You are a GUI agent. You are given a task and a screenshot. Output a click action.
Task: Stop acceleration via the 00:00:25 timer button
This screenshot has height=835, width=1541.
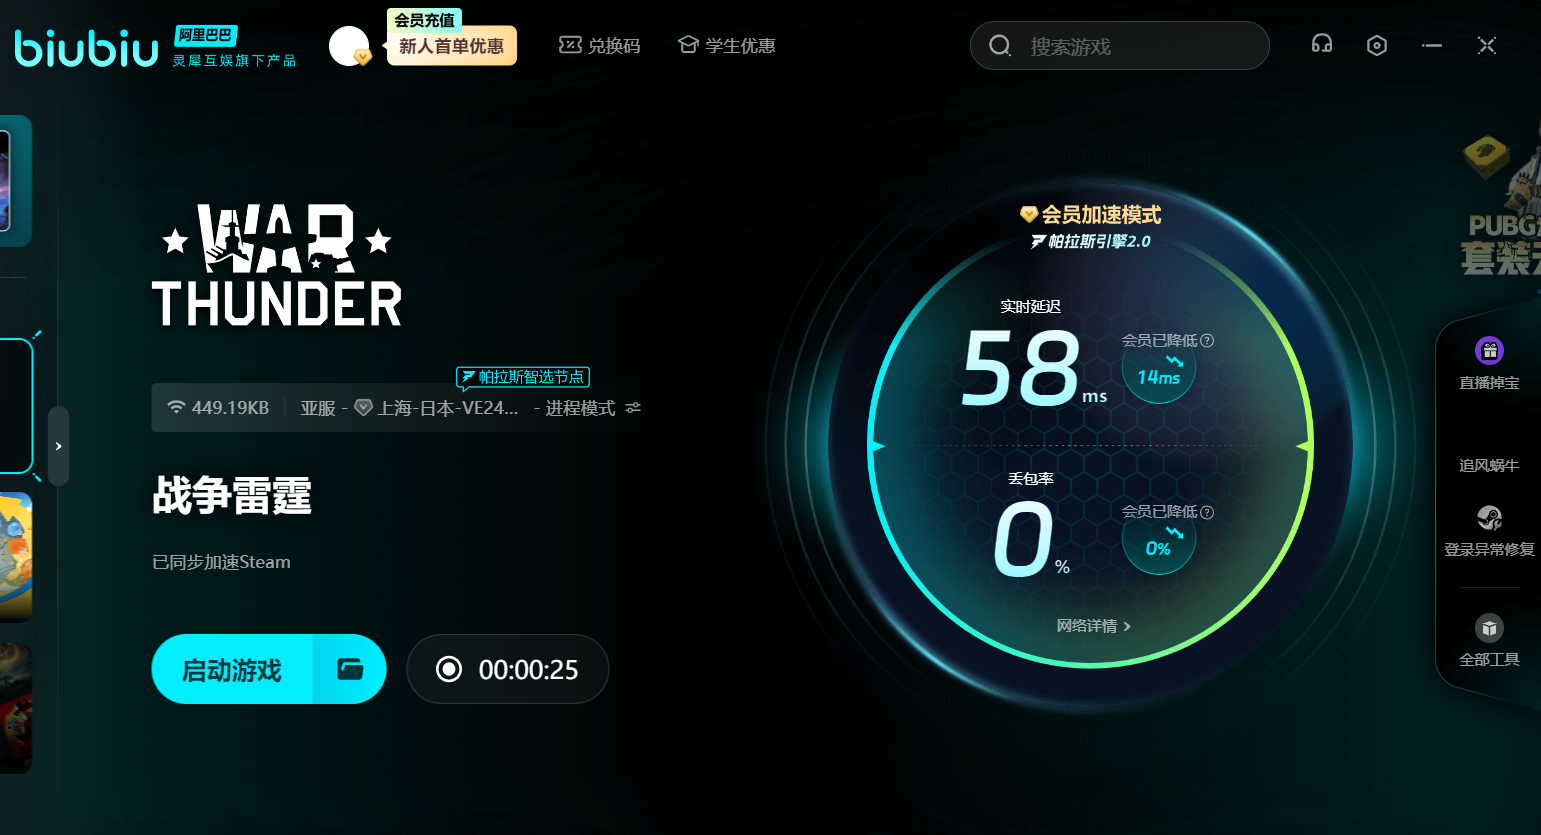point(508,669)
